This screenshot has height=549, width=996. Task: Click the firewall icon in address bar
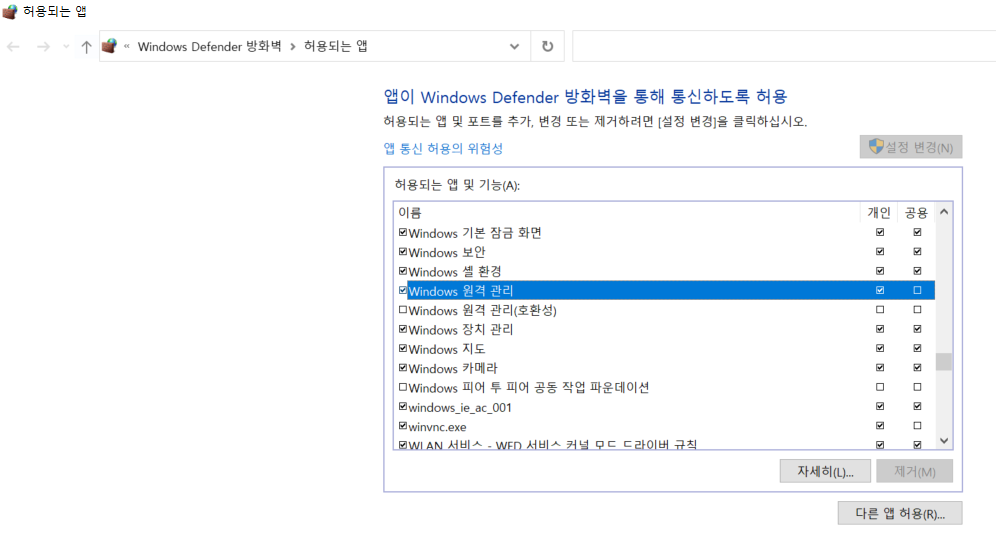click(109, 46)
